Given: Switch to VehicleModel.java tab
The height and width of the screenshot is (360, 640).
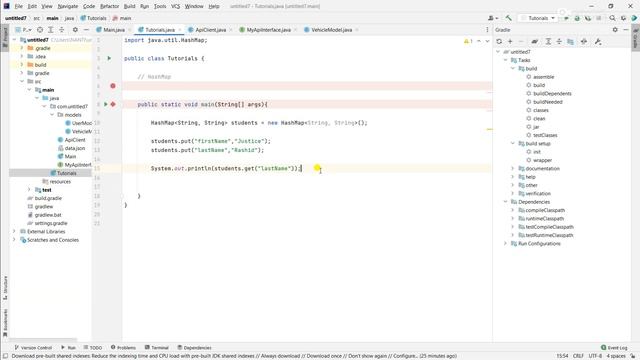Looking at the screenshot, I should (331, 30).
